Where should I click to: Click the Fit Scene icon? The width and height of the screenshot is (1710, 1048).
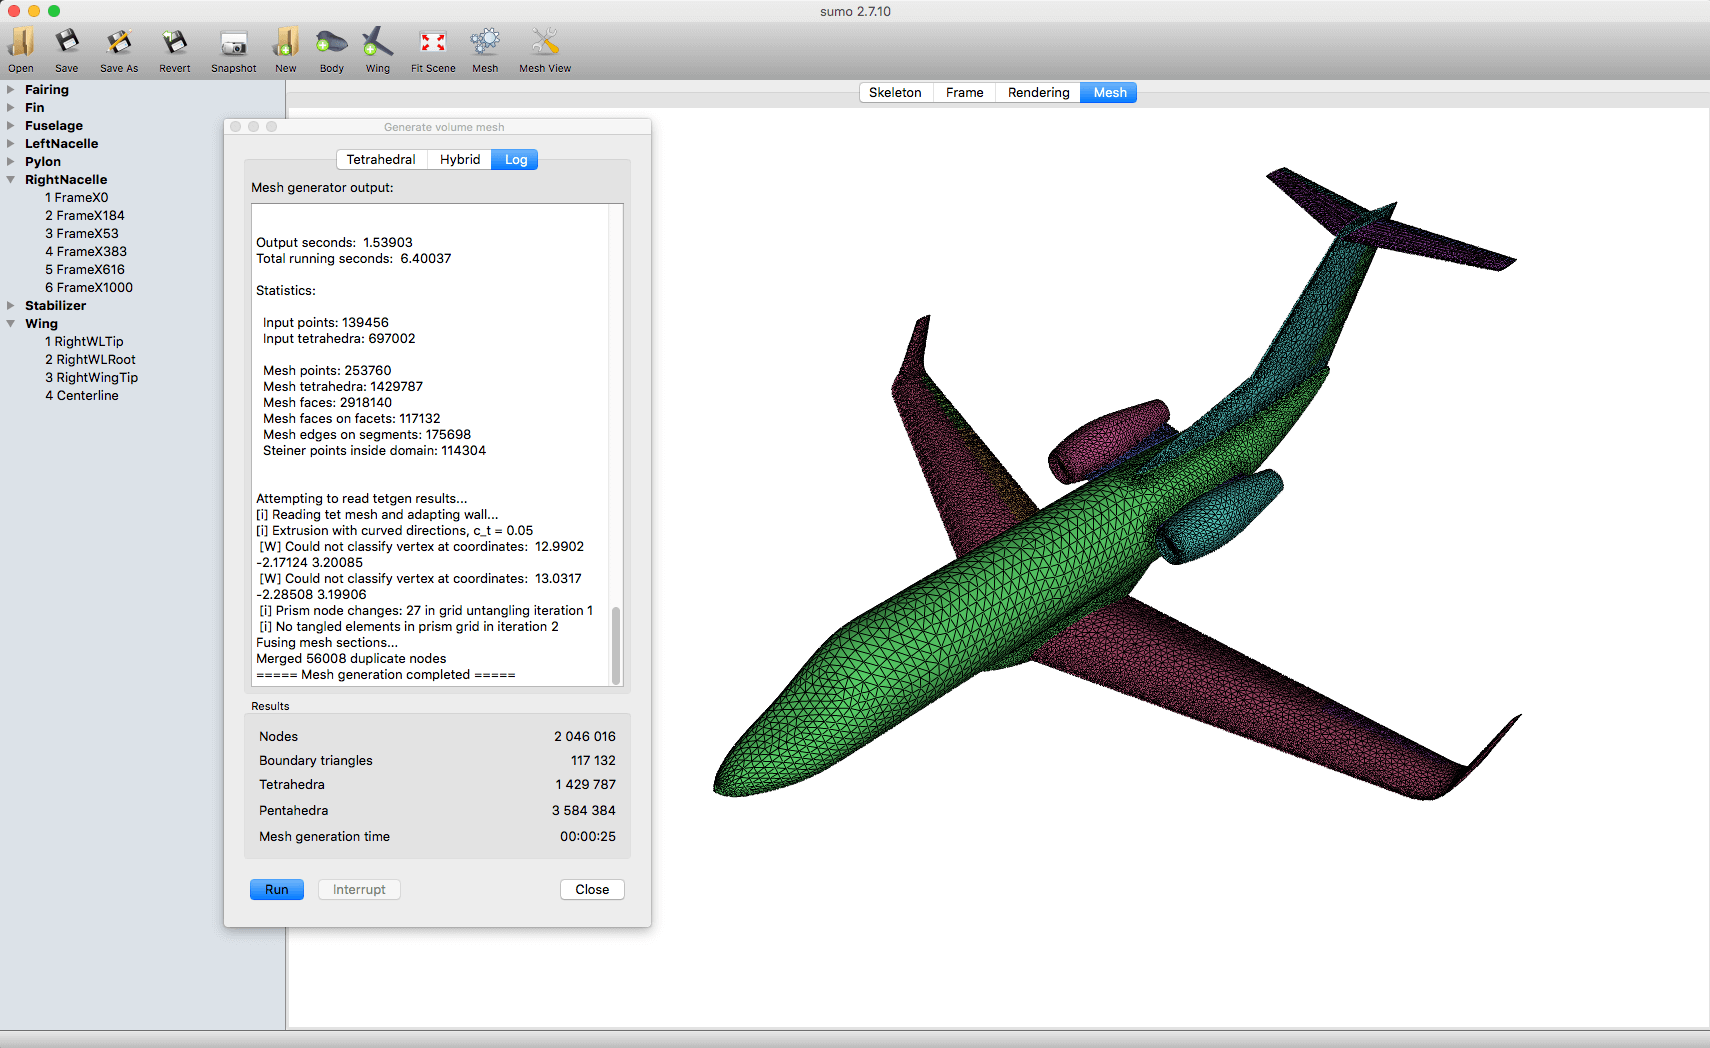coord(433,43)
